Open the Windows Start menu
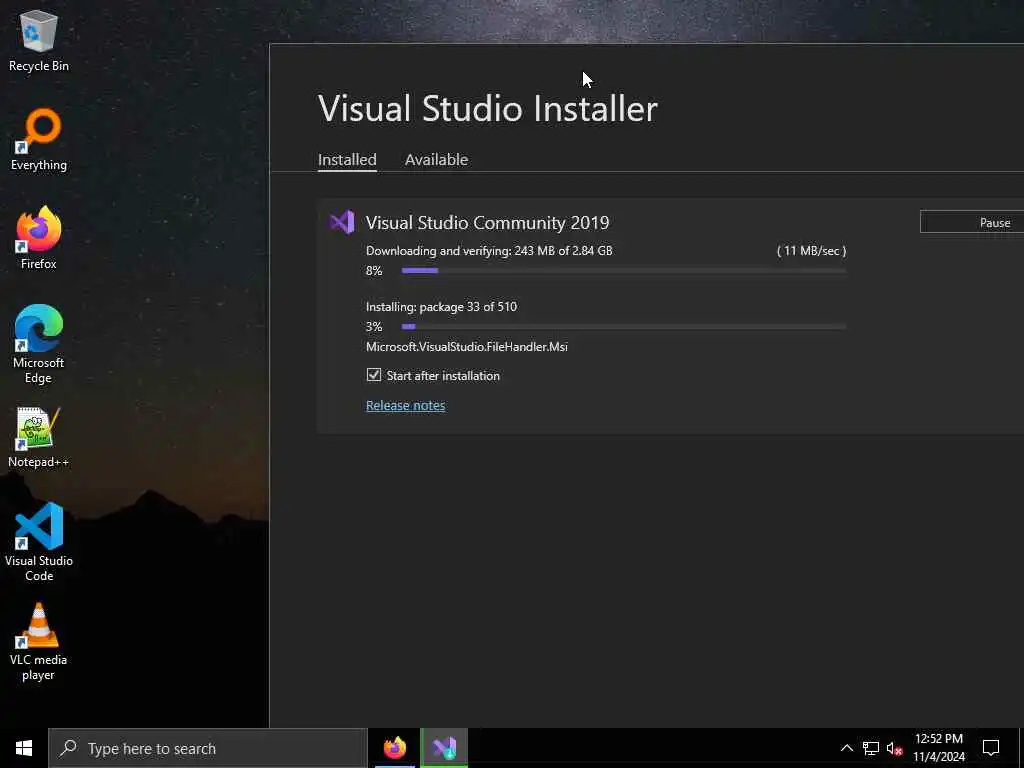The height and width of the screenshot is (768, 1024). click(24, 748)
